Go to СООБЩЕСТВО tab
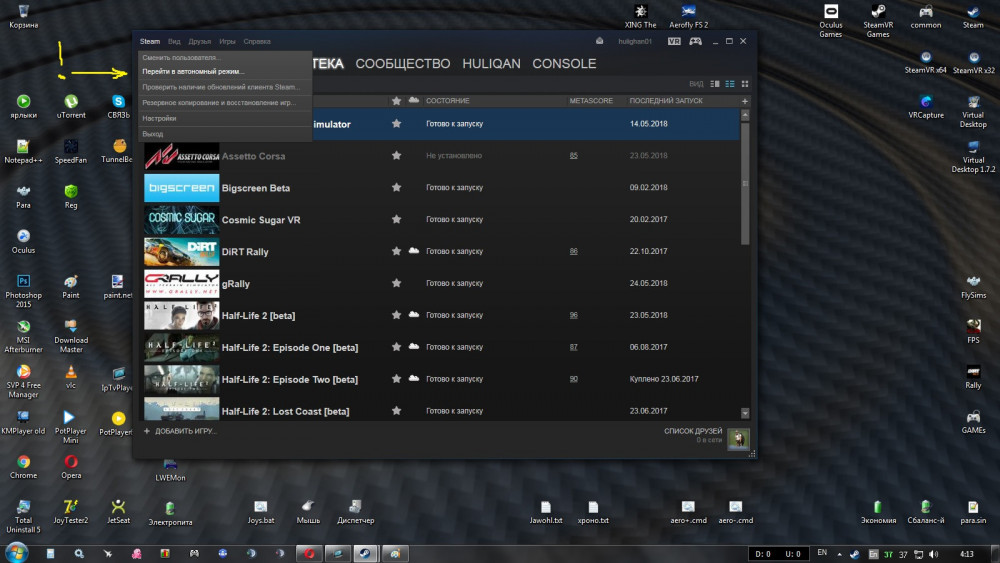The height and width of the screenshot is (563, 1000). [x=402, y=64]
